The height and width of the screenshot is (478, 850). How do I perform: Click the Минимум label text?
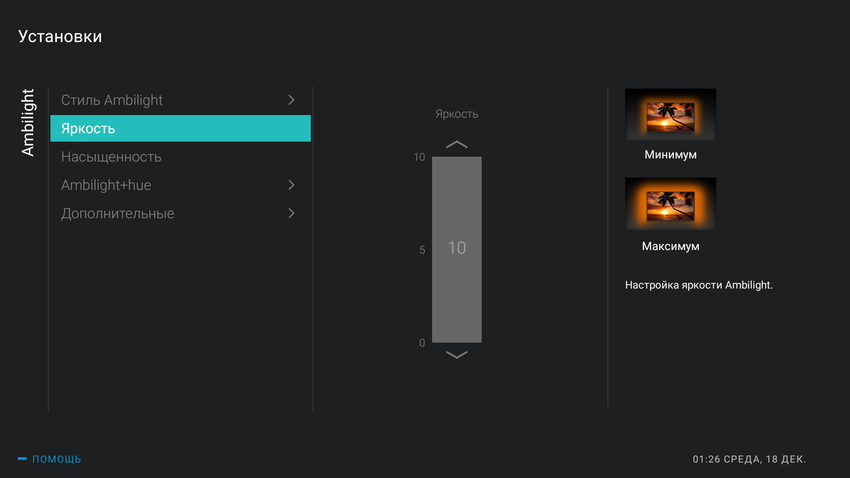click(670, 155)
